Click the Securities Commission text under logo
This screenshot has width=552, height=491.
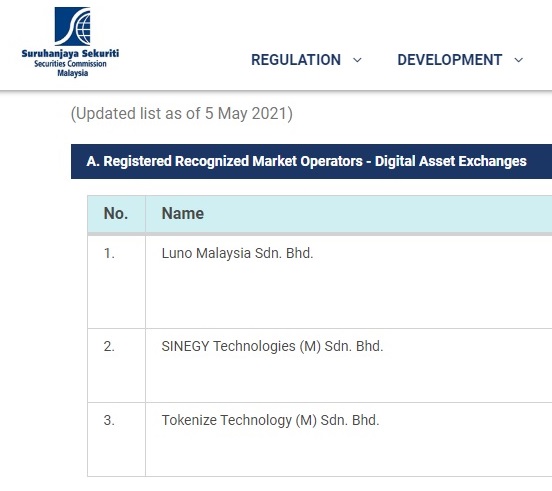70,64
